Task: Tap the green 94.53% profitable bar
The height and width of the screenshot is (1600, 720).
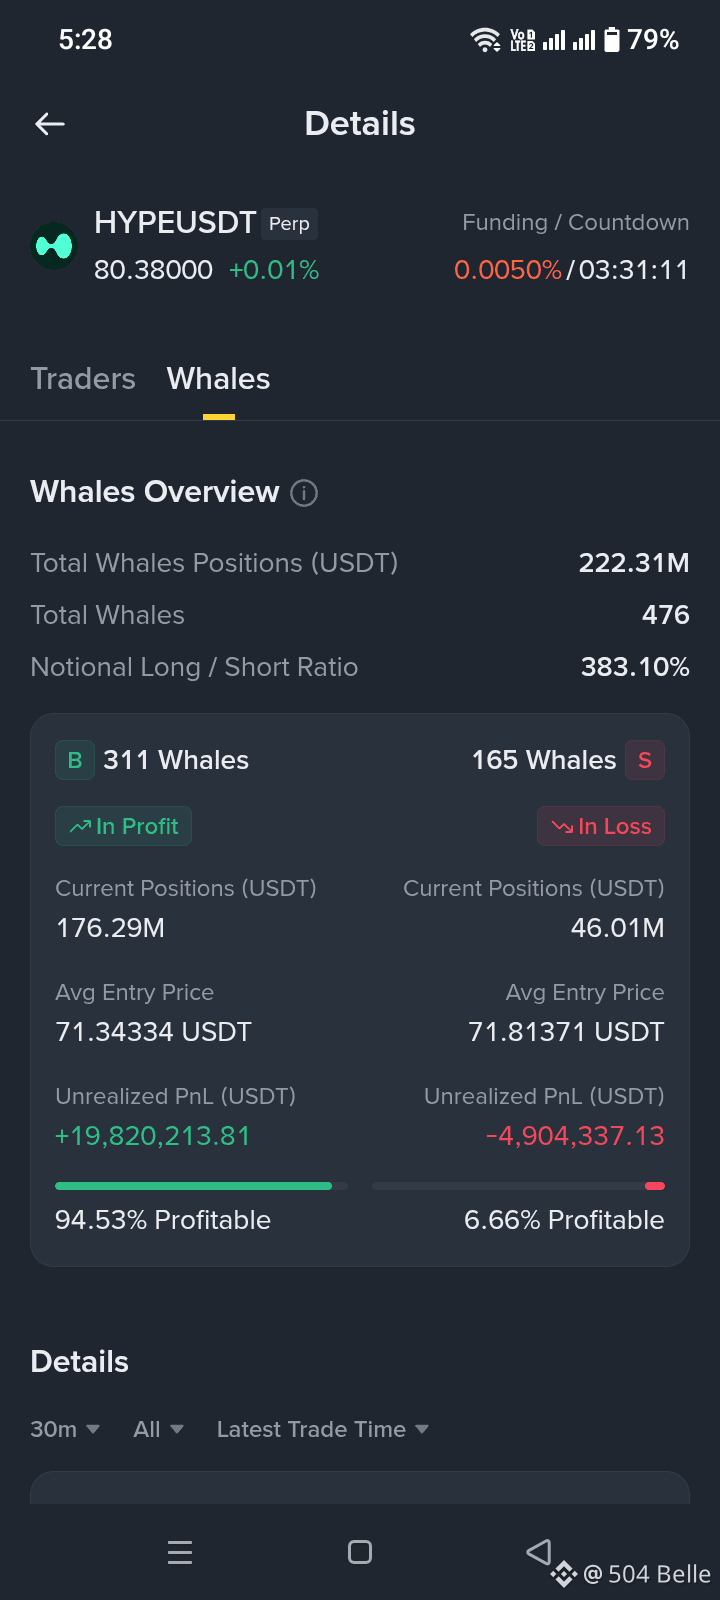Action: pos(193,1186)
